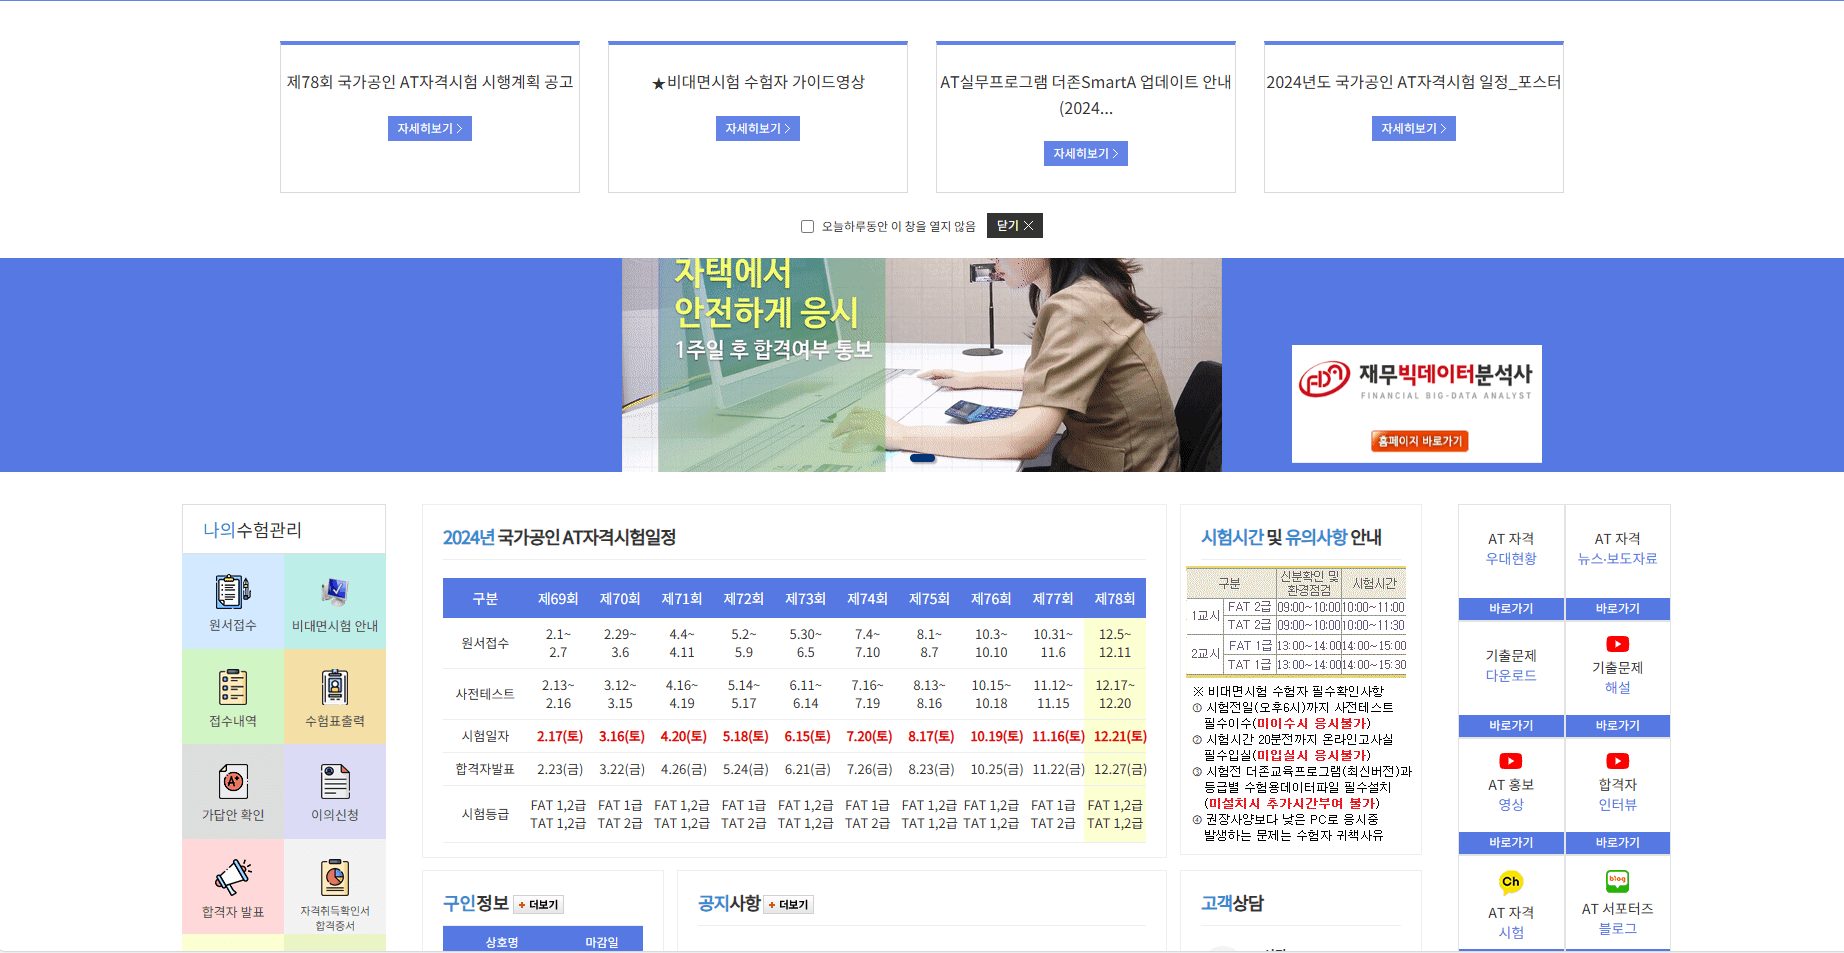Click KakaoTalk channel icon above AT 자격 시험
1844x953 pixels.
tap(1510, 882)
